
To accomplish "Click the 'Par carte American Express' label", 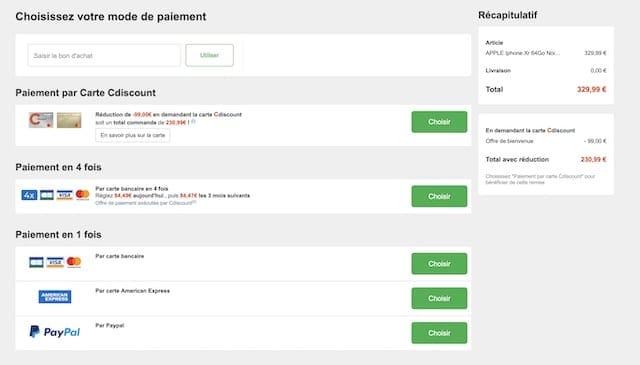I will point(132,291).
